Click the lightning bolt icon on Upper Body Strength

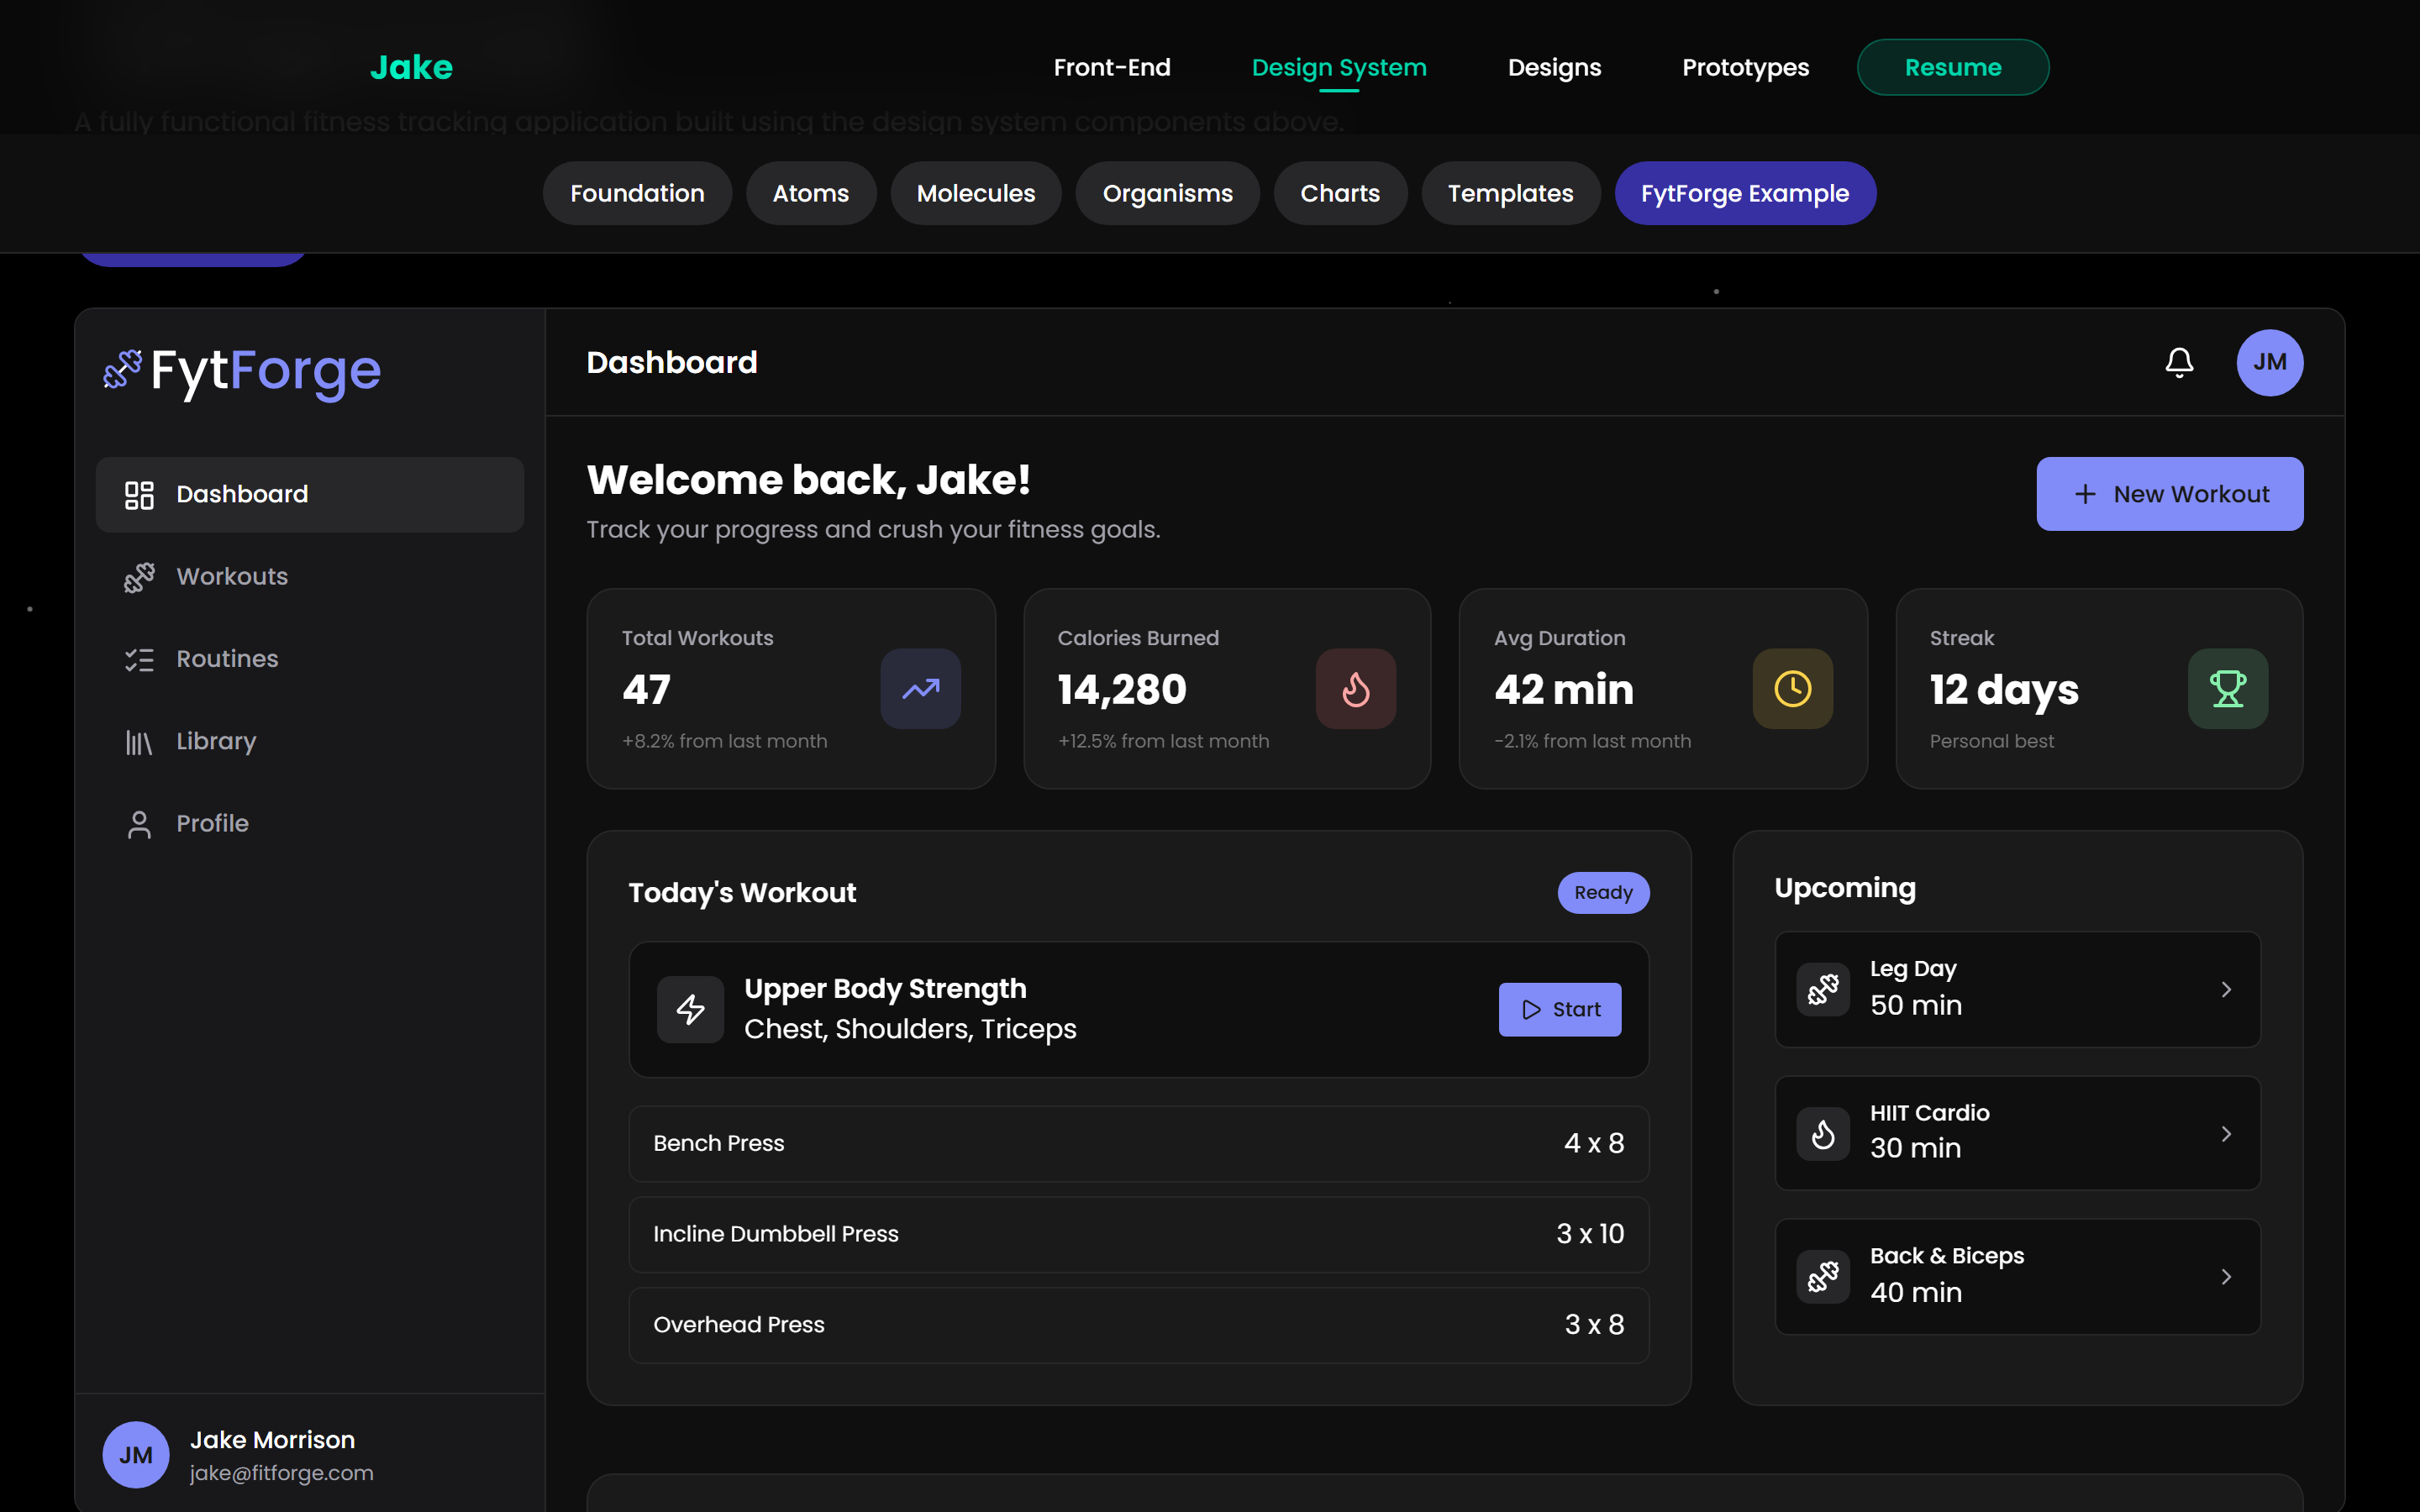click(x=690, y=1009)
